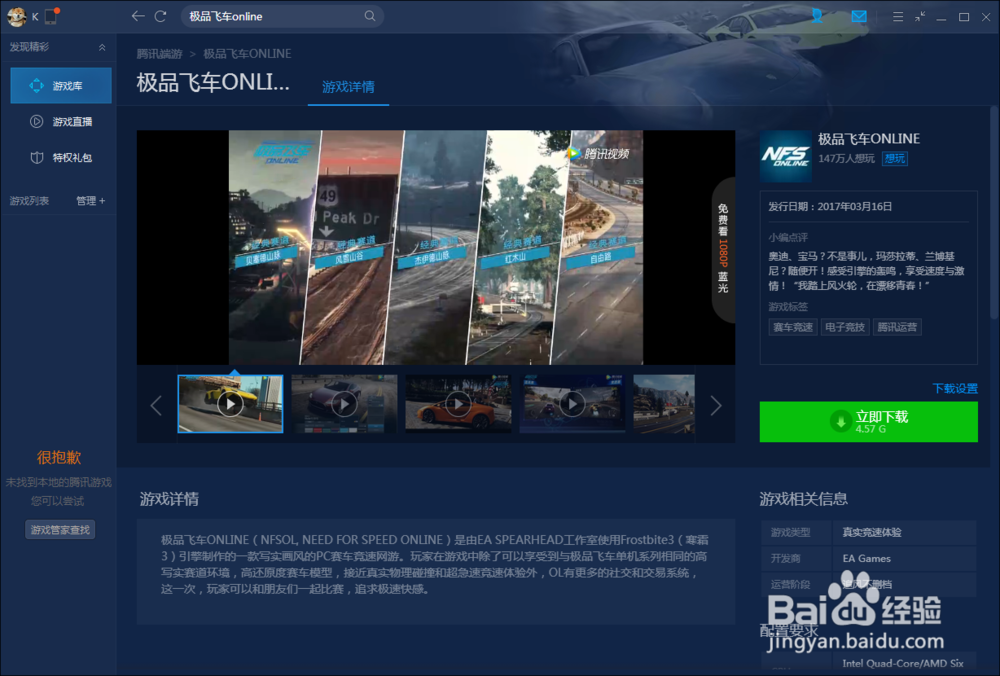
Task: Refresh the page with reload icon
Action: tap(161, 16)
